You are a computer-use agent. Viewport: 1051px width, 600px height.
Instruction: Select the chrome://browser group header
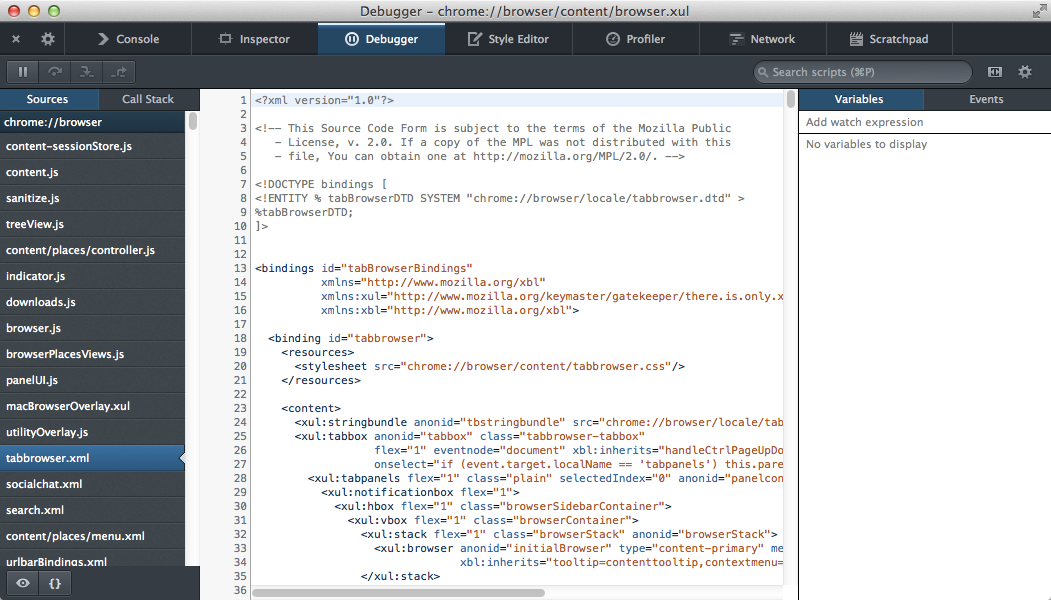pyautogui.click(x=92, y=122)
